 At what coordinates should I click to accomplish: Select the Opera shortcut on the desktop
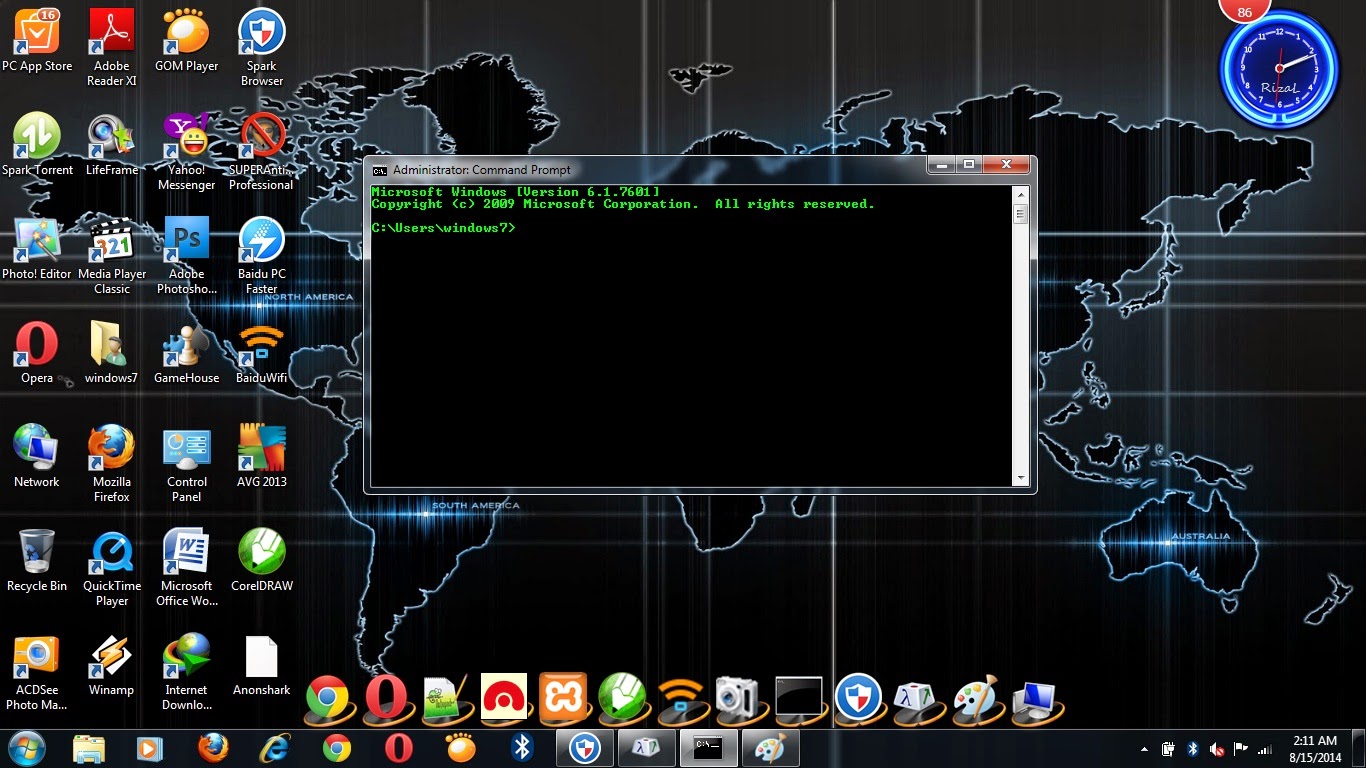click(37, 353)
